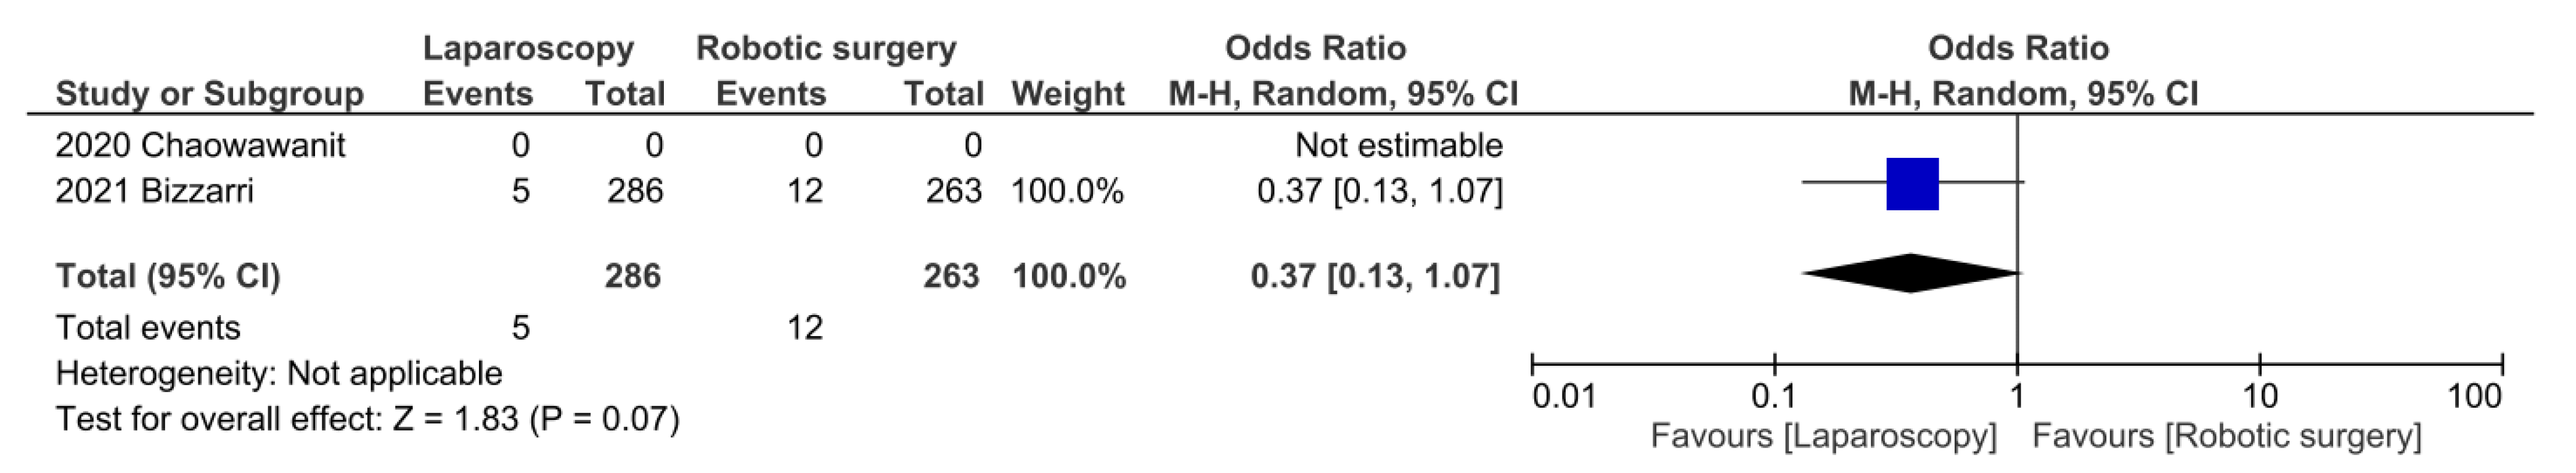Click the Bizzarri 100.0% weight value

point(1067,190)
